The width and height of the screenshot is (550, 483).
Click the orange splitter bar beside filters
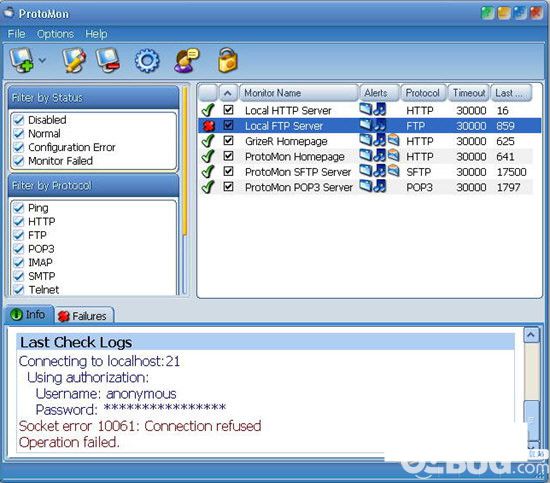[x=185, y=161]
